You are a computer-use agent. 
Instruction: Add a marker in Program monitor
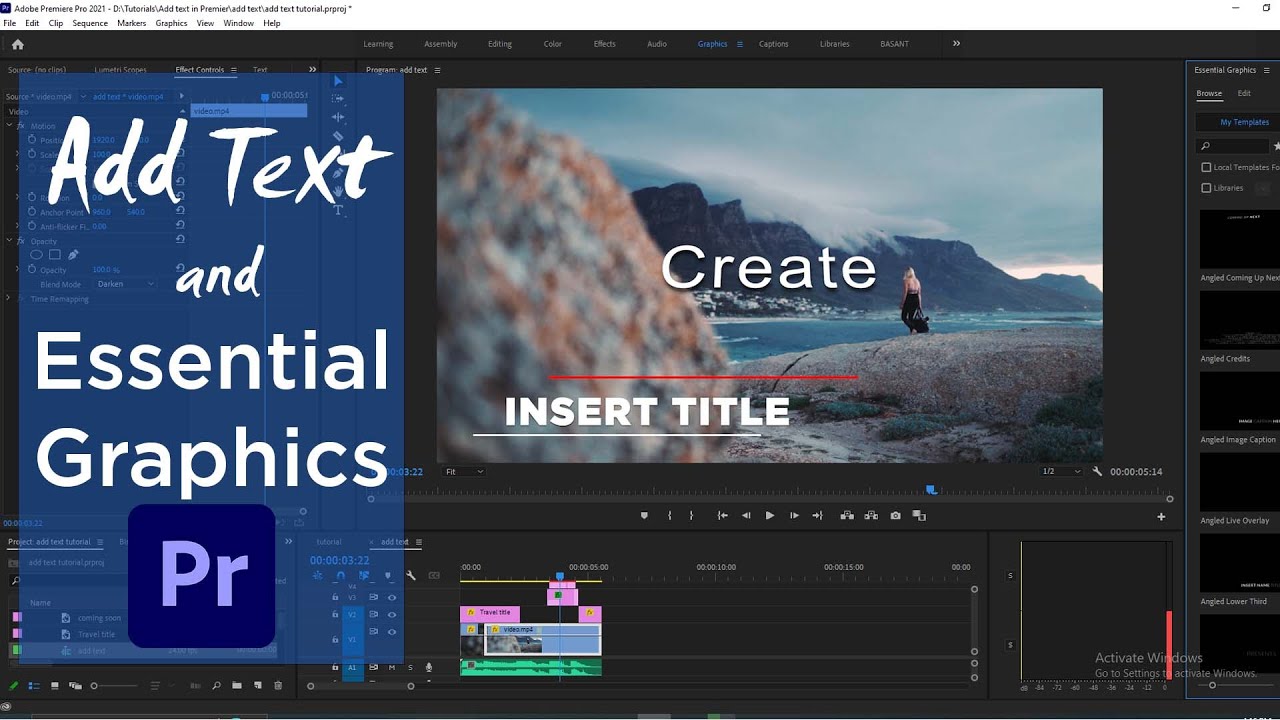(x=644, y=516)
